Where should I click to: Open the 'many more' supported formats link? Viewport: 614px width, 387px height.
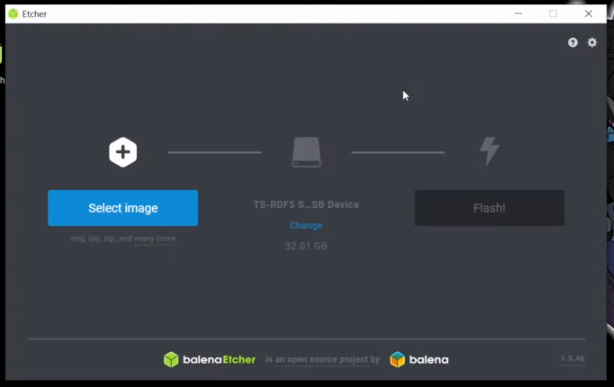[155, 239]
